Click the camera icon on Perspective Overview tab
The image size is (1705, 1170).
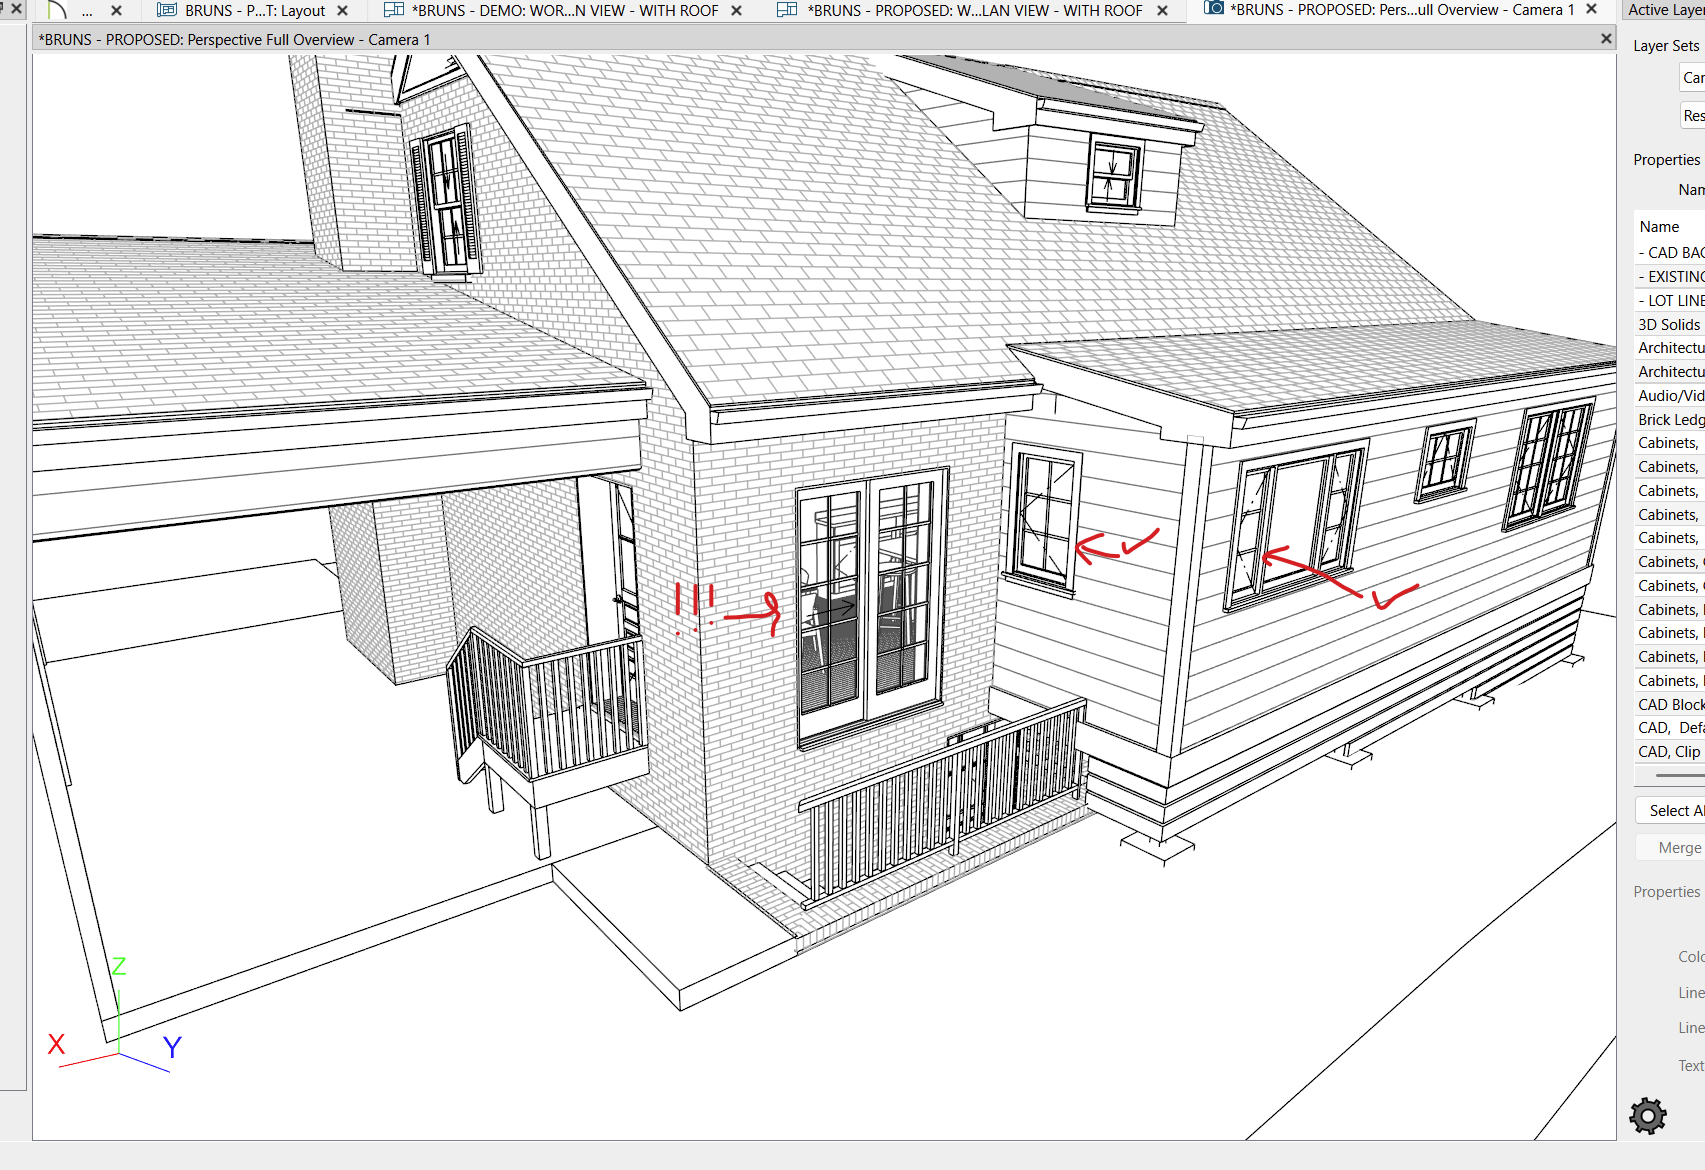(x=1213, y=9)
